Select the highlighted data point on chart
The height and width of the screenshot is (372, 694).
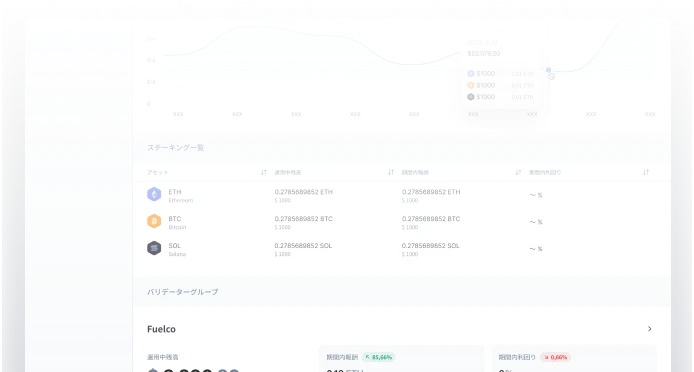tap(548, 70)
